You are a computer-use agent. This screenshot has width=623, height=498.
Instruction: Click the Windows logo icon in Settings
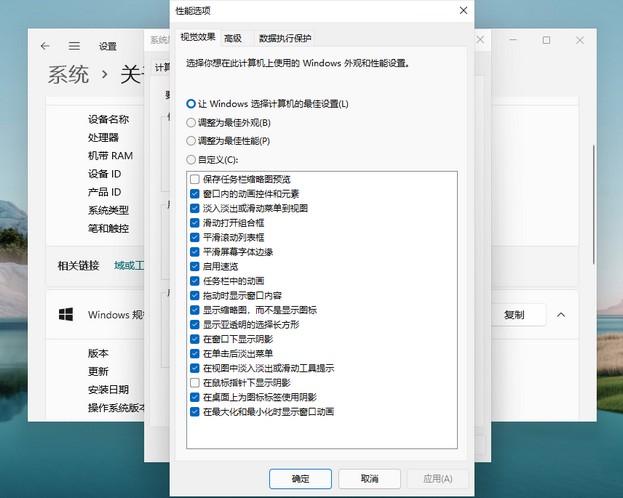point(66,314)
